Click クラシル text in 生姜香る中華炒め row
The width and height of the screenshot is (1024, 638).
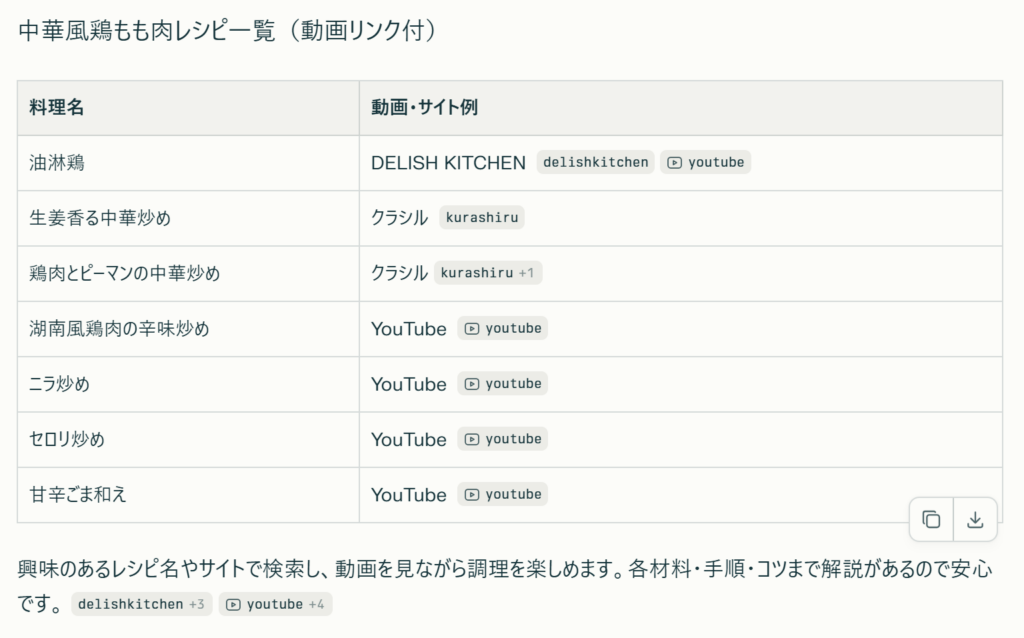coord(399,218)
